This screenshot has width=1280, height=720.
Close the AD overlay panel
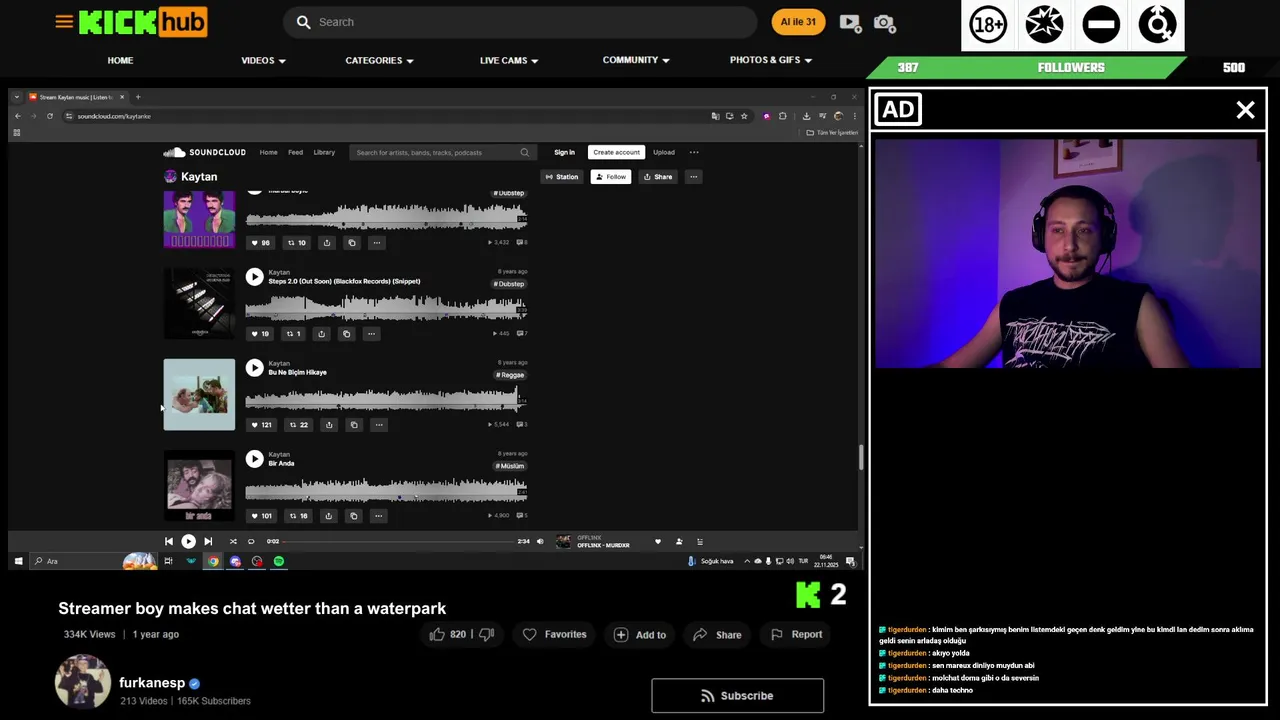click(x=1245, y=110)
